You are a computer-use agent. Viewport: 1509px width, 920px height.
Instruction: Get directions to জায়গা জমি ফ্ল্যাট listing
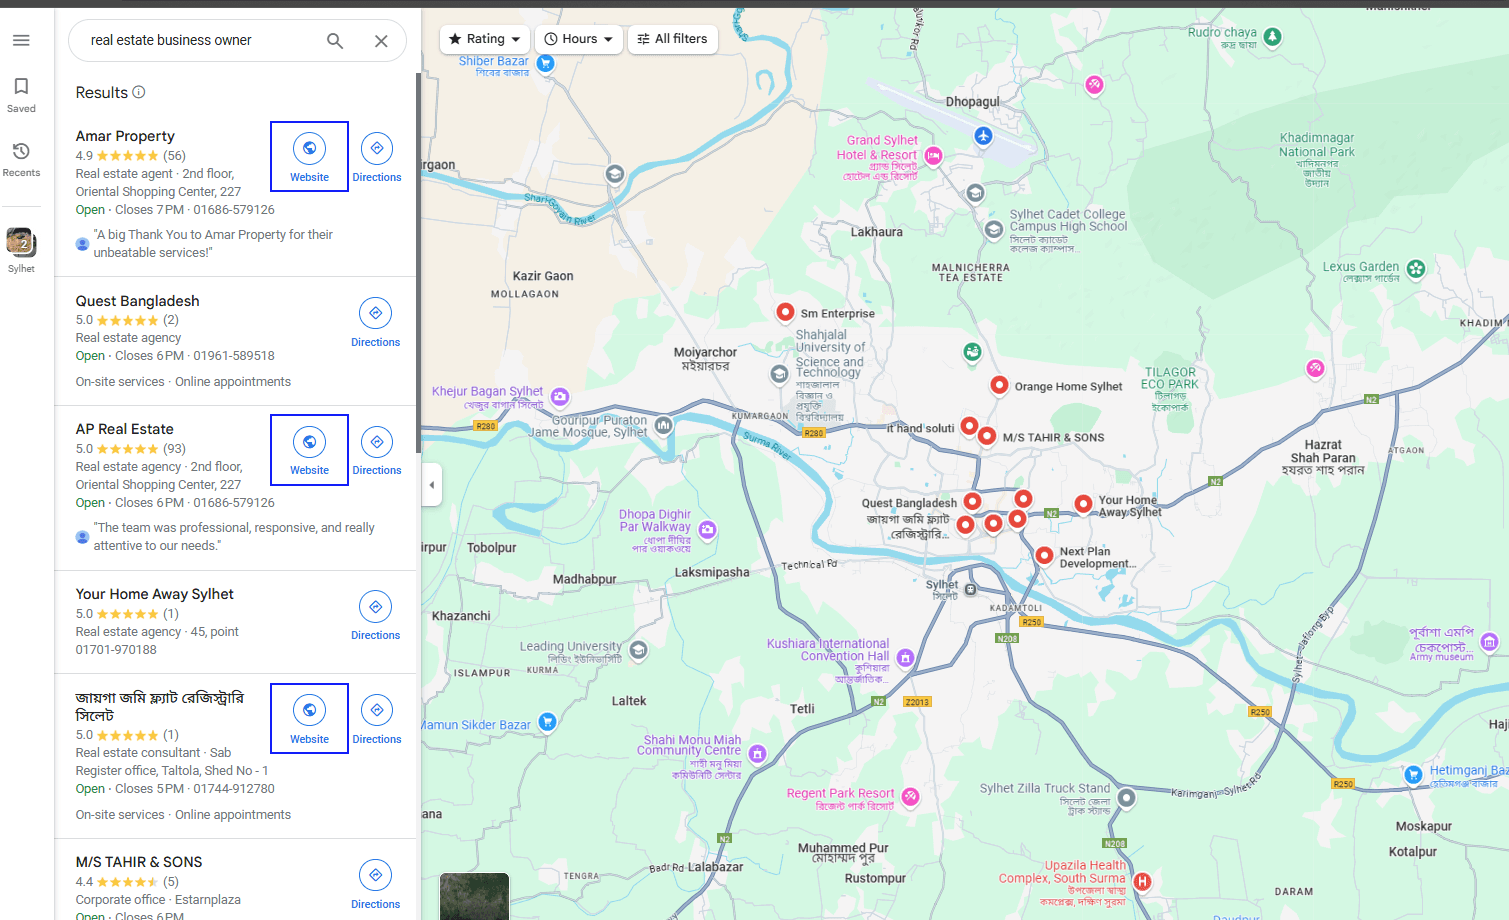click(x=377, y=719)
